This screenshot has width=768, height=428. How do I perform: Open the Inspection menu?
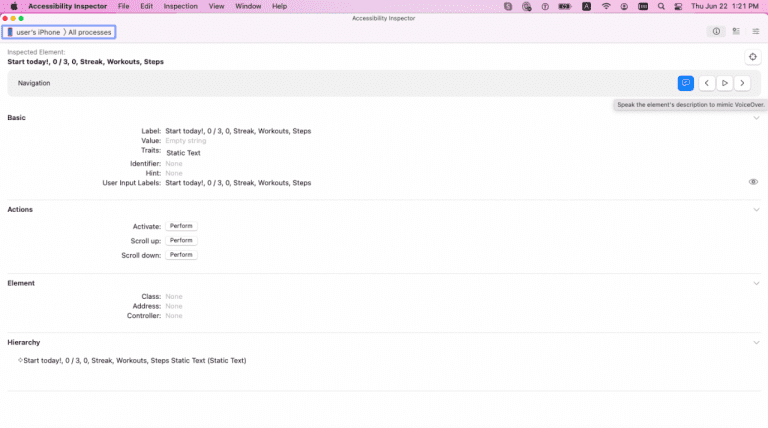click(180, 6)
